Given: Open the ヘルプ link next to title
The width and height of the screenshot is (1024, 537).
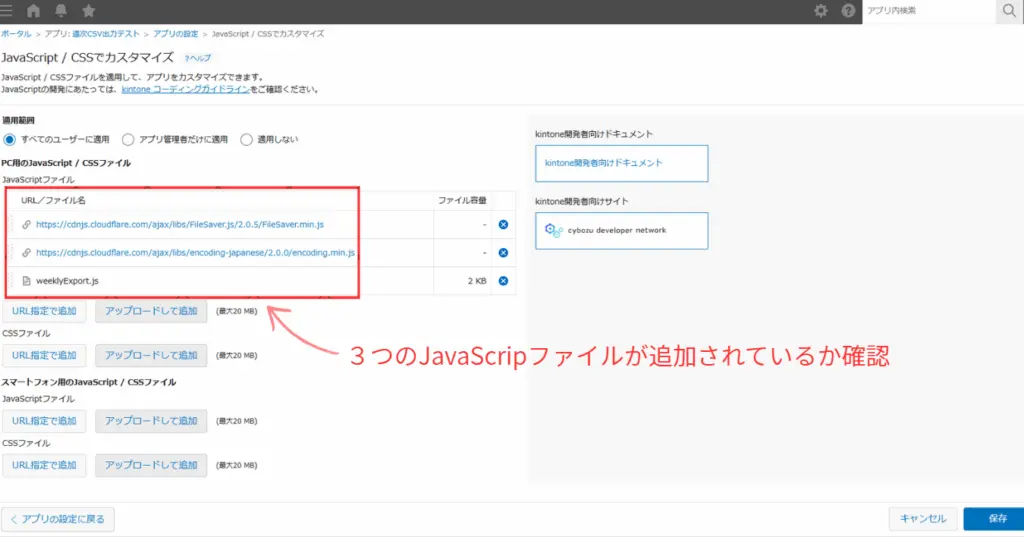Looking at the screenshot, I should pyautogui.click(x=198, y=58).
